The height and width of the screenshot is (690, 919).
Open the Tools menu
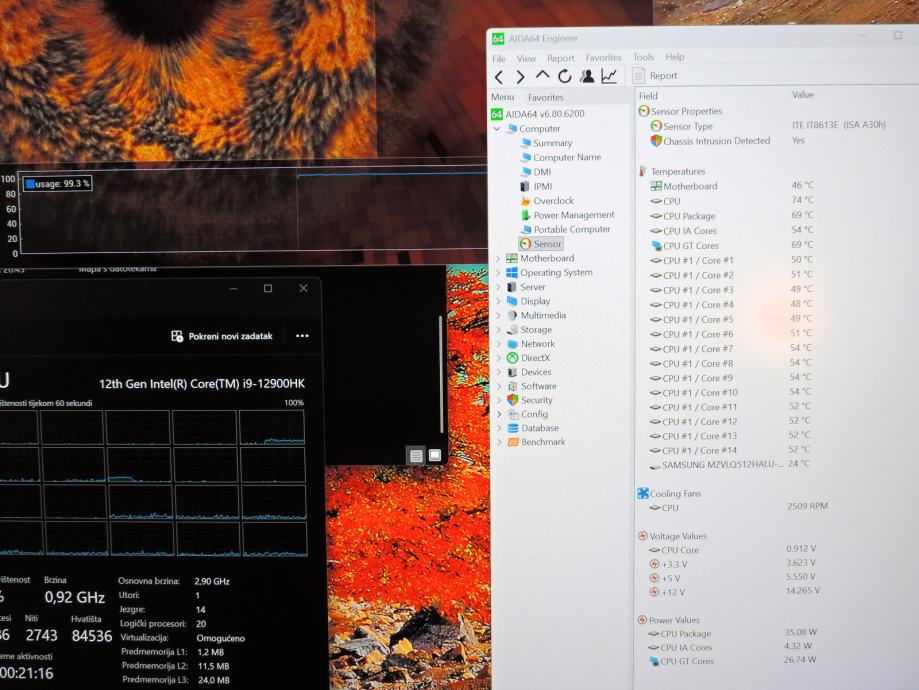pyautogui.click(x=643, y=58)
